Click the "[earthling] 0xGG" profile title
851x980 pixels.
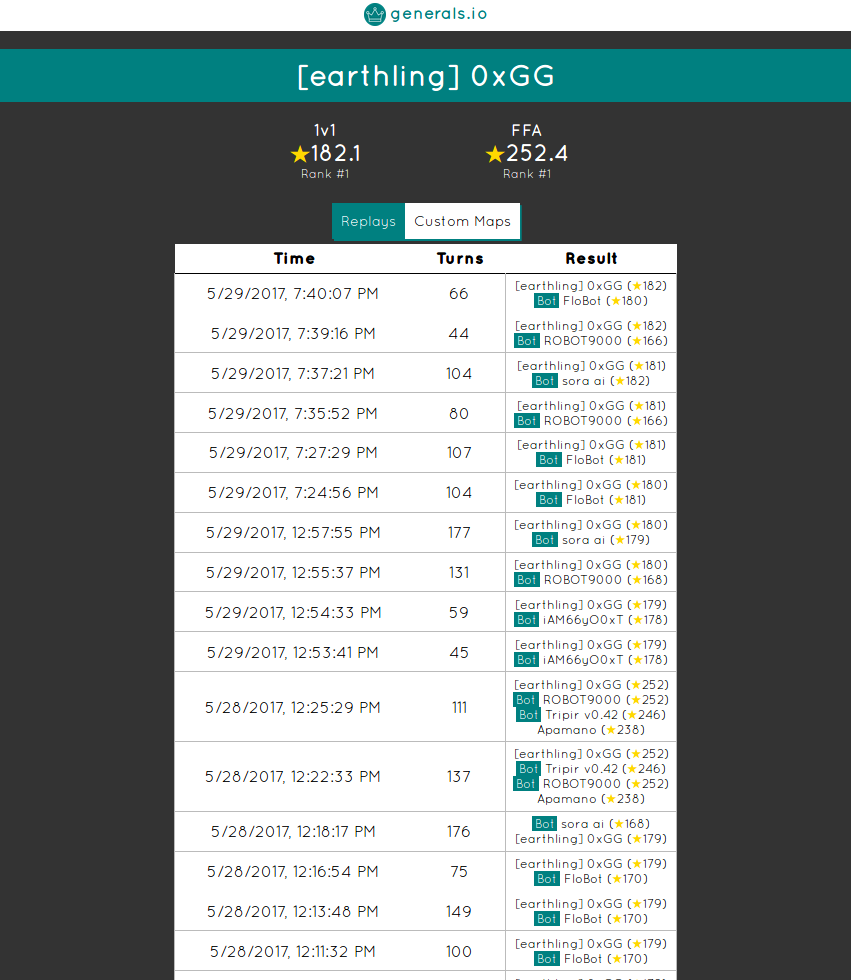[425, 77]
